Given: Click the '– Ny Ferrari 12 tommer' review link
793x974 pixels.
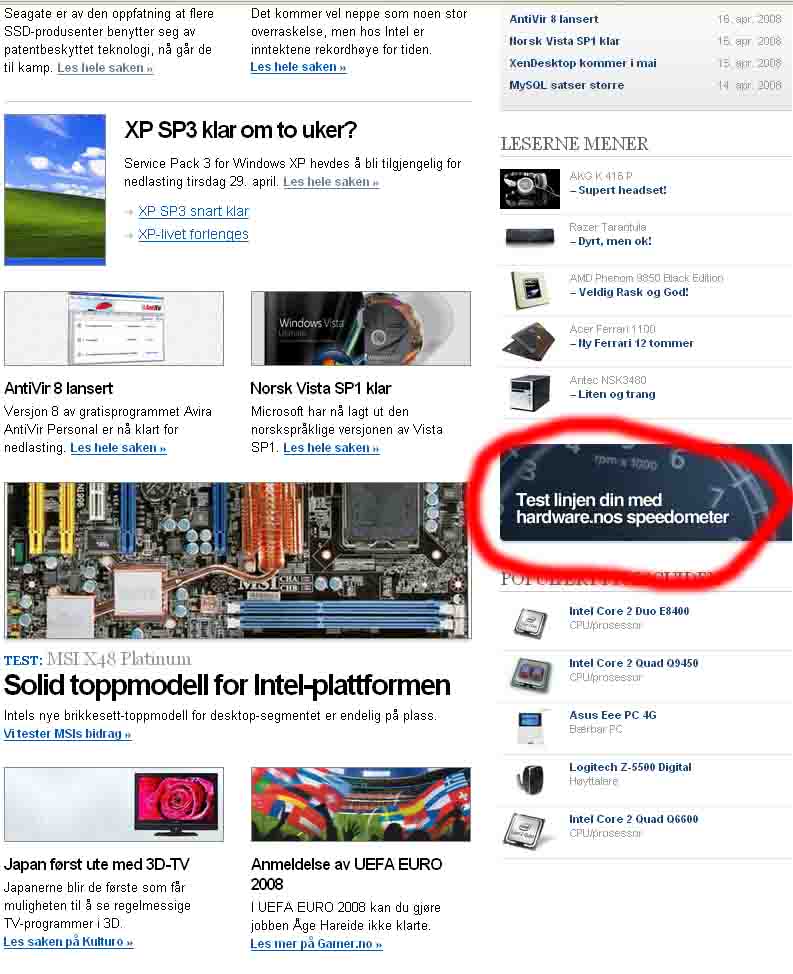Looking at the screenshot, I should [632, 344].
